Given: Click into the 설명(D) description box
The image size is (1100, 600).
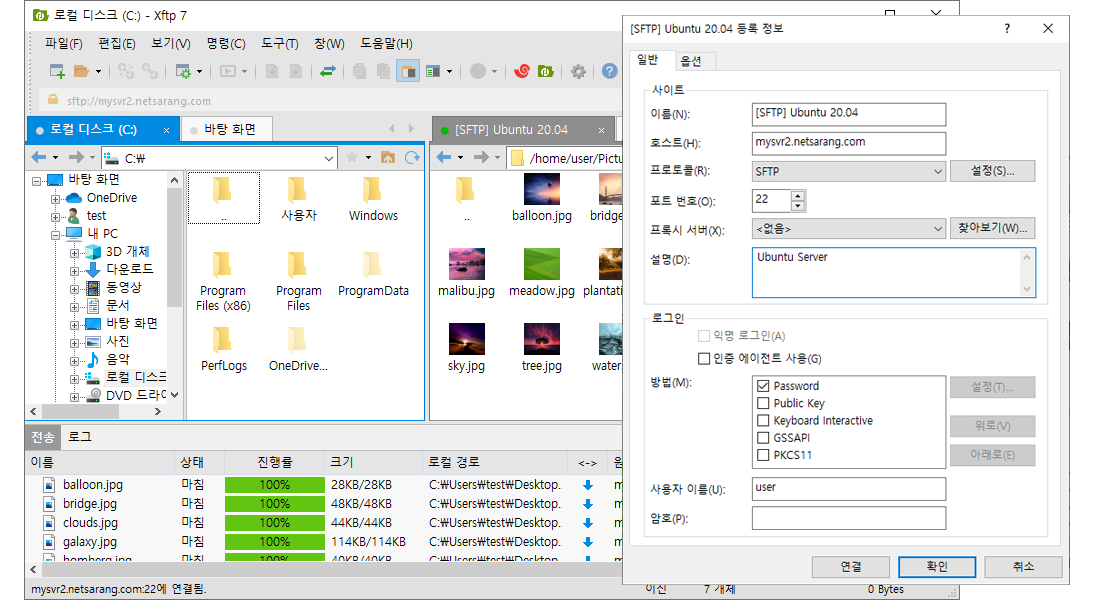Looking at the screenshot, I should (893, 272).
